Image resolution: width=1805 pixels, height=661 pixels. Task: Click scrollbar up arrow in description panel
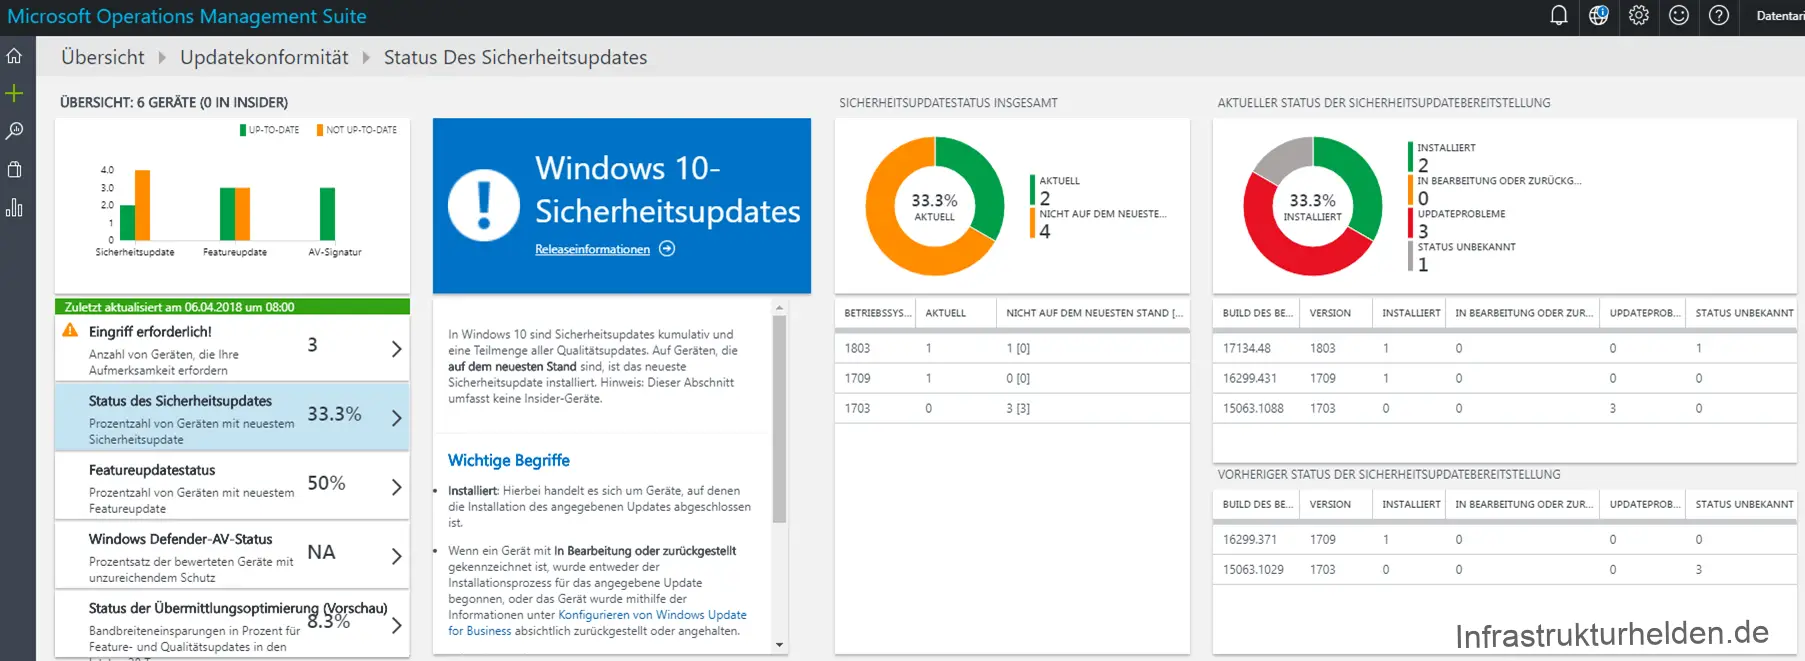[x=780, y=308]
